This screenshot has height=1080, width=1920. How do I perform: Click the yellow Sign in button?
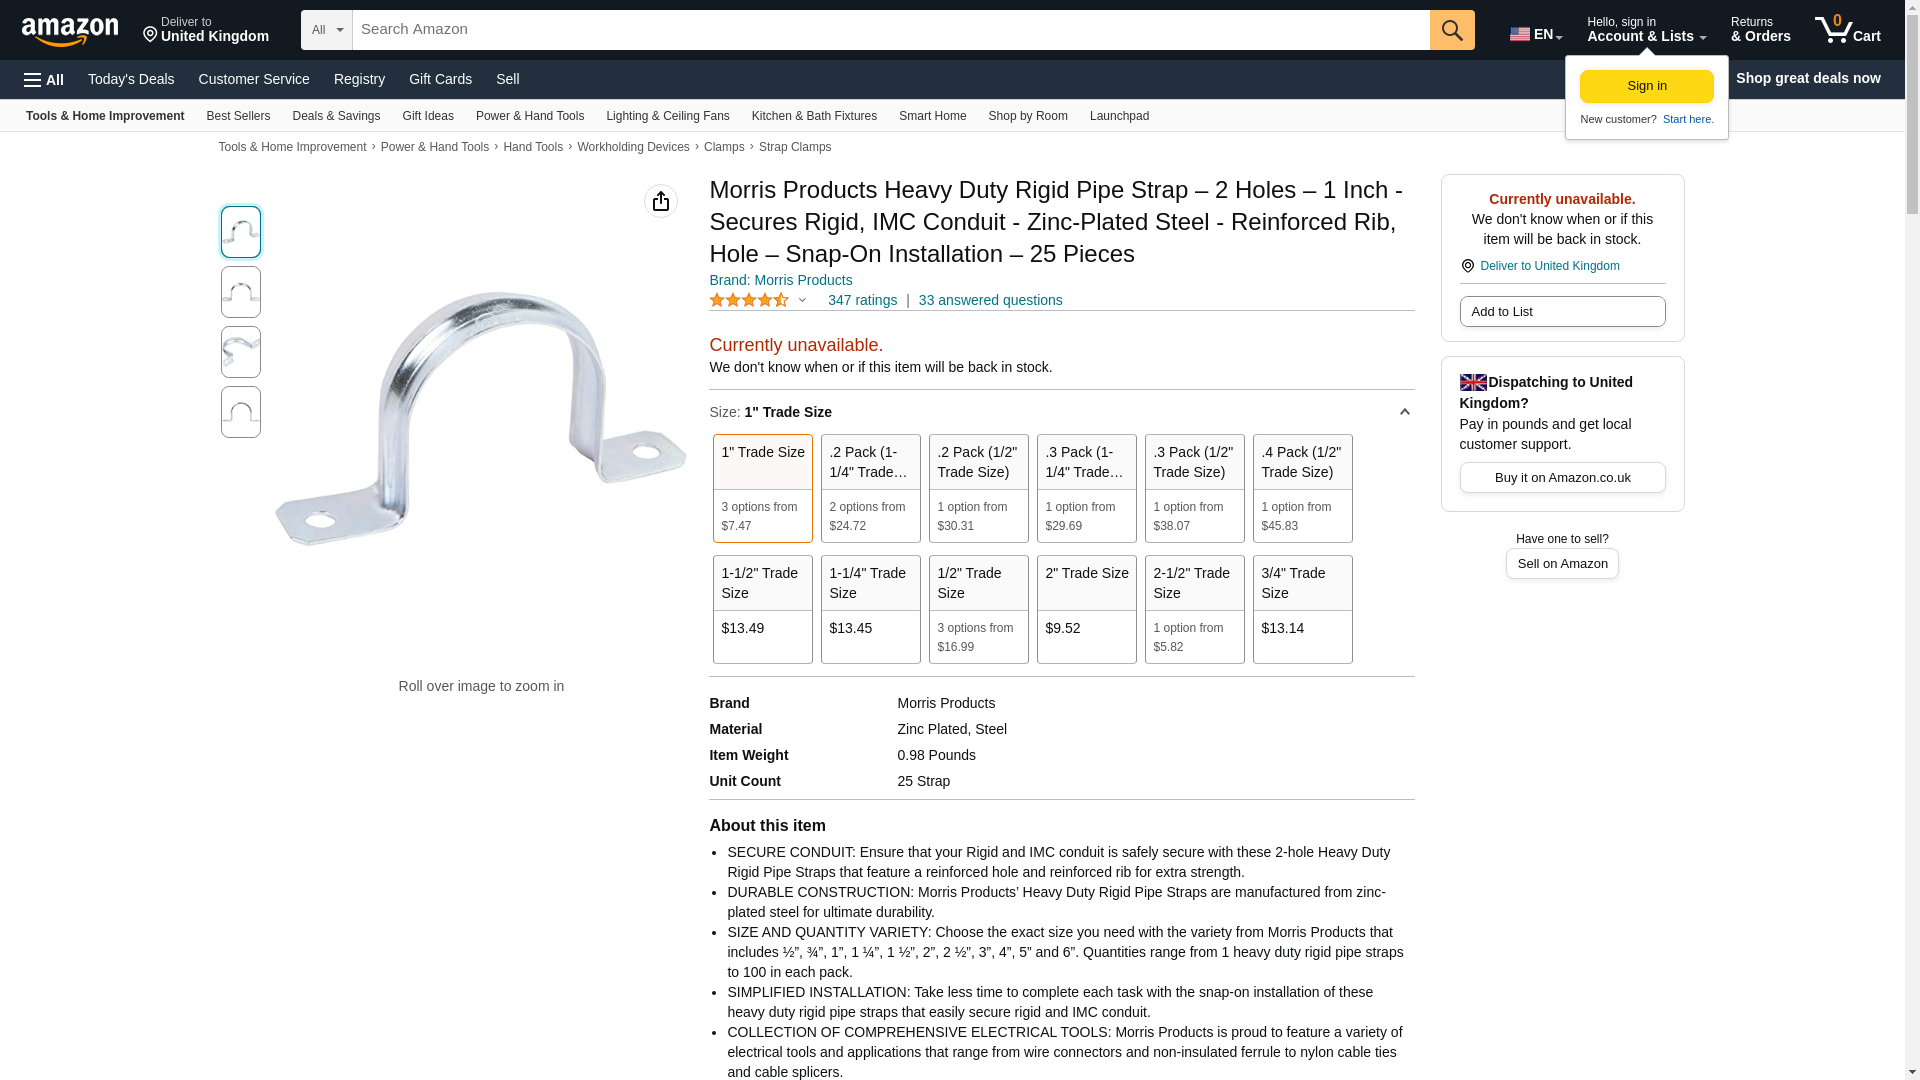pos(1646,86)
